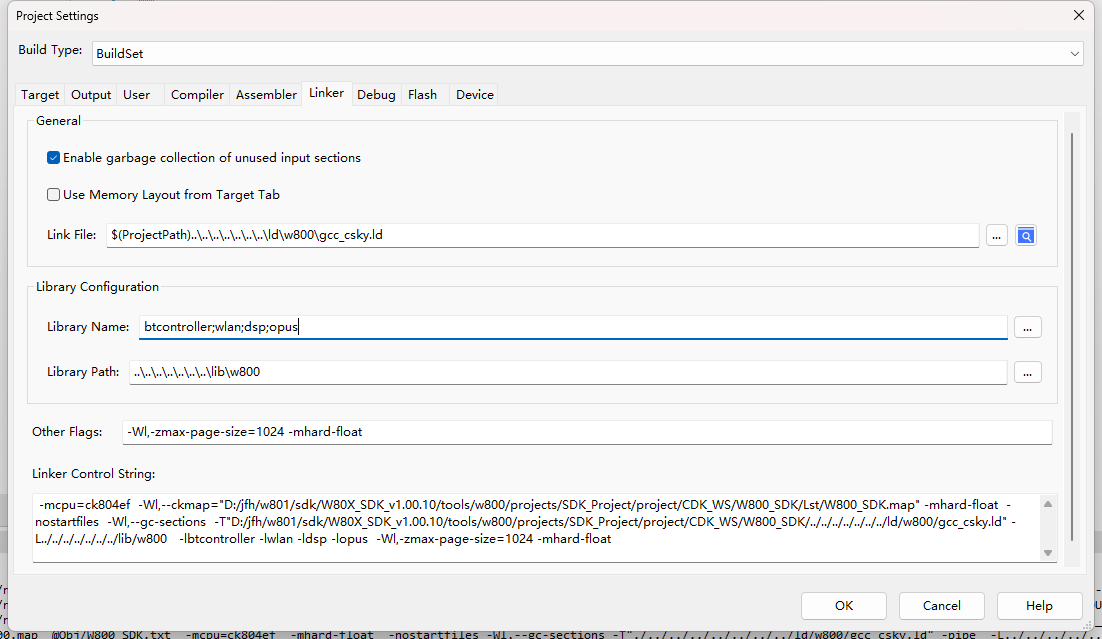Disable garbage collection of unused input sections
Viewport: 1102px width, 639px height.
tap(54, 158)
